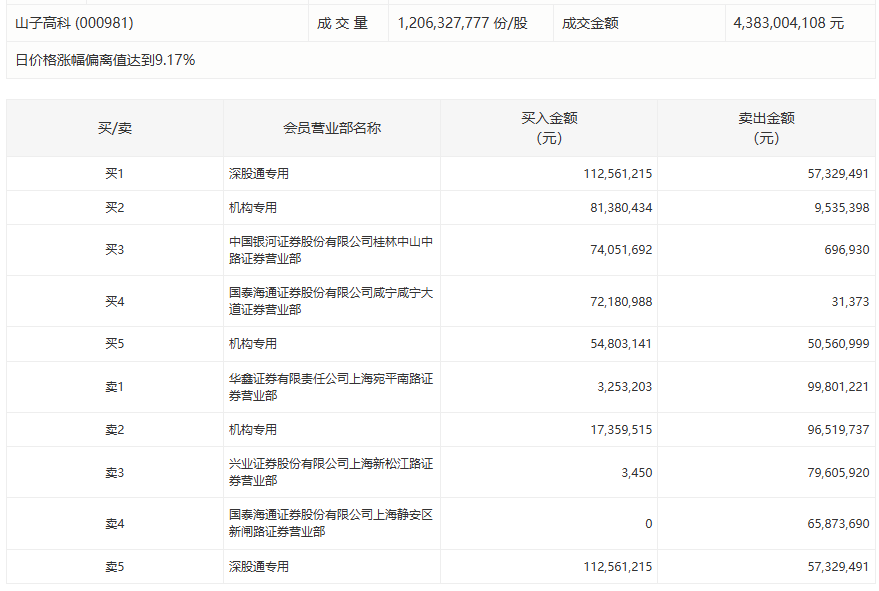This screenshot has height=591, width=879.
Task: Click the sell amount 96,519,737
Action: click(x=838, y=430)
